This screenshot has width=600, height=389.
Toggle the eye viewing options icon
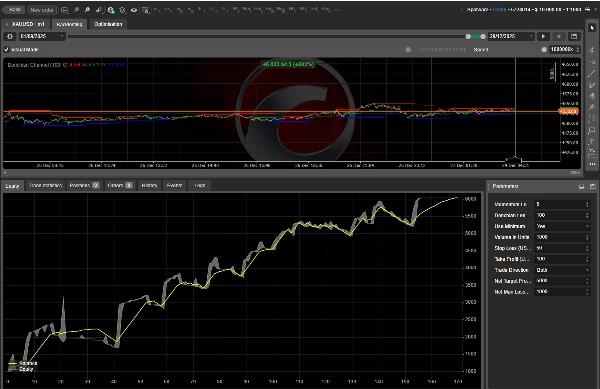point(134,10)
